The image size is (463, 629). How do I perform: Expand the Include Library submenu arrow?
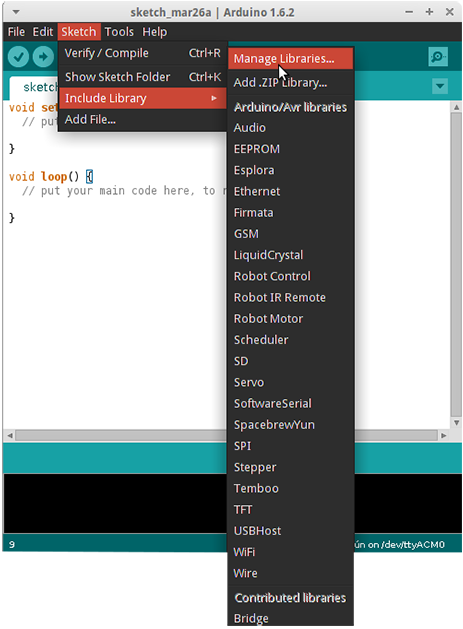214,98
